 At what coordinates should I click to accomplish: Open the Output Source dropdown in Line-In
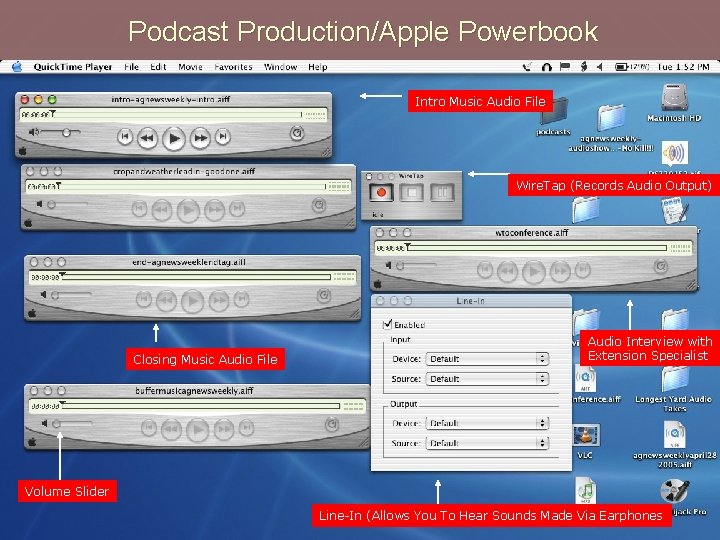(487, 443)
